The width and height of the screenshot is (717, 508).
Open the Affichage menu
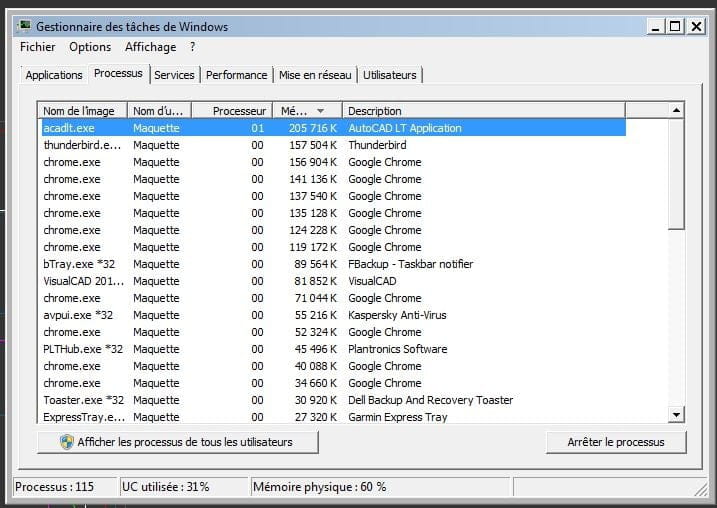point(150,47)
